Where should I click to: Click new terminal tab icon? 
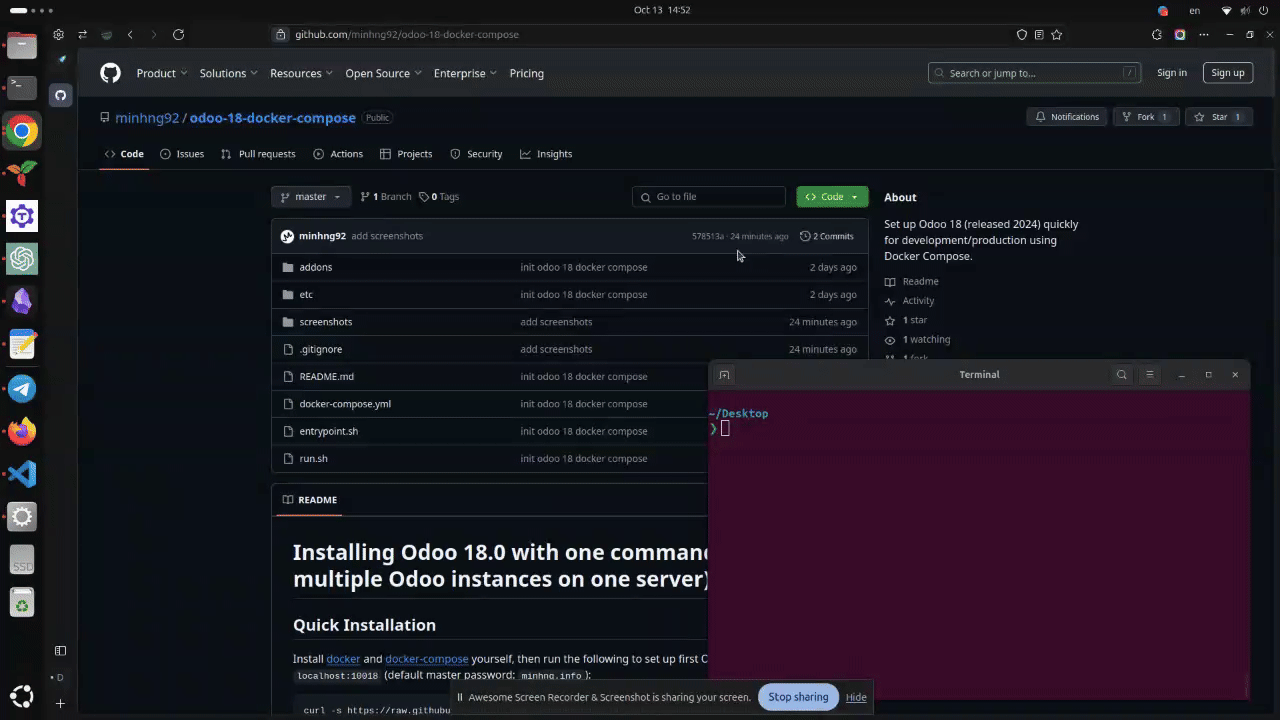tap(725, 374)
